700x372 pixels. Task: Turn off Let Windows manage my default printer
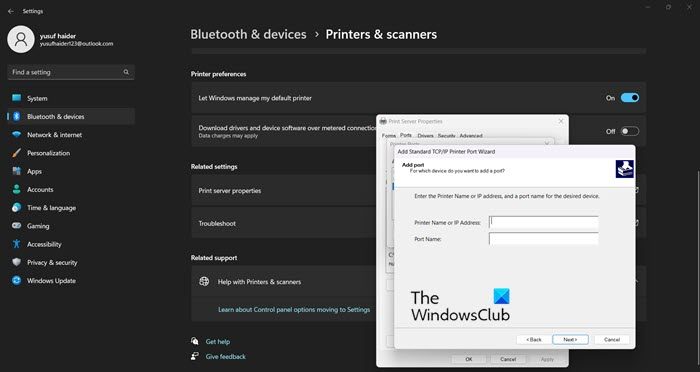click(629, 98)
